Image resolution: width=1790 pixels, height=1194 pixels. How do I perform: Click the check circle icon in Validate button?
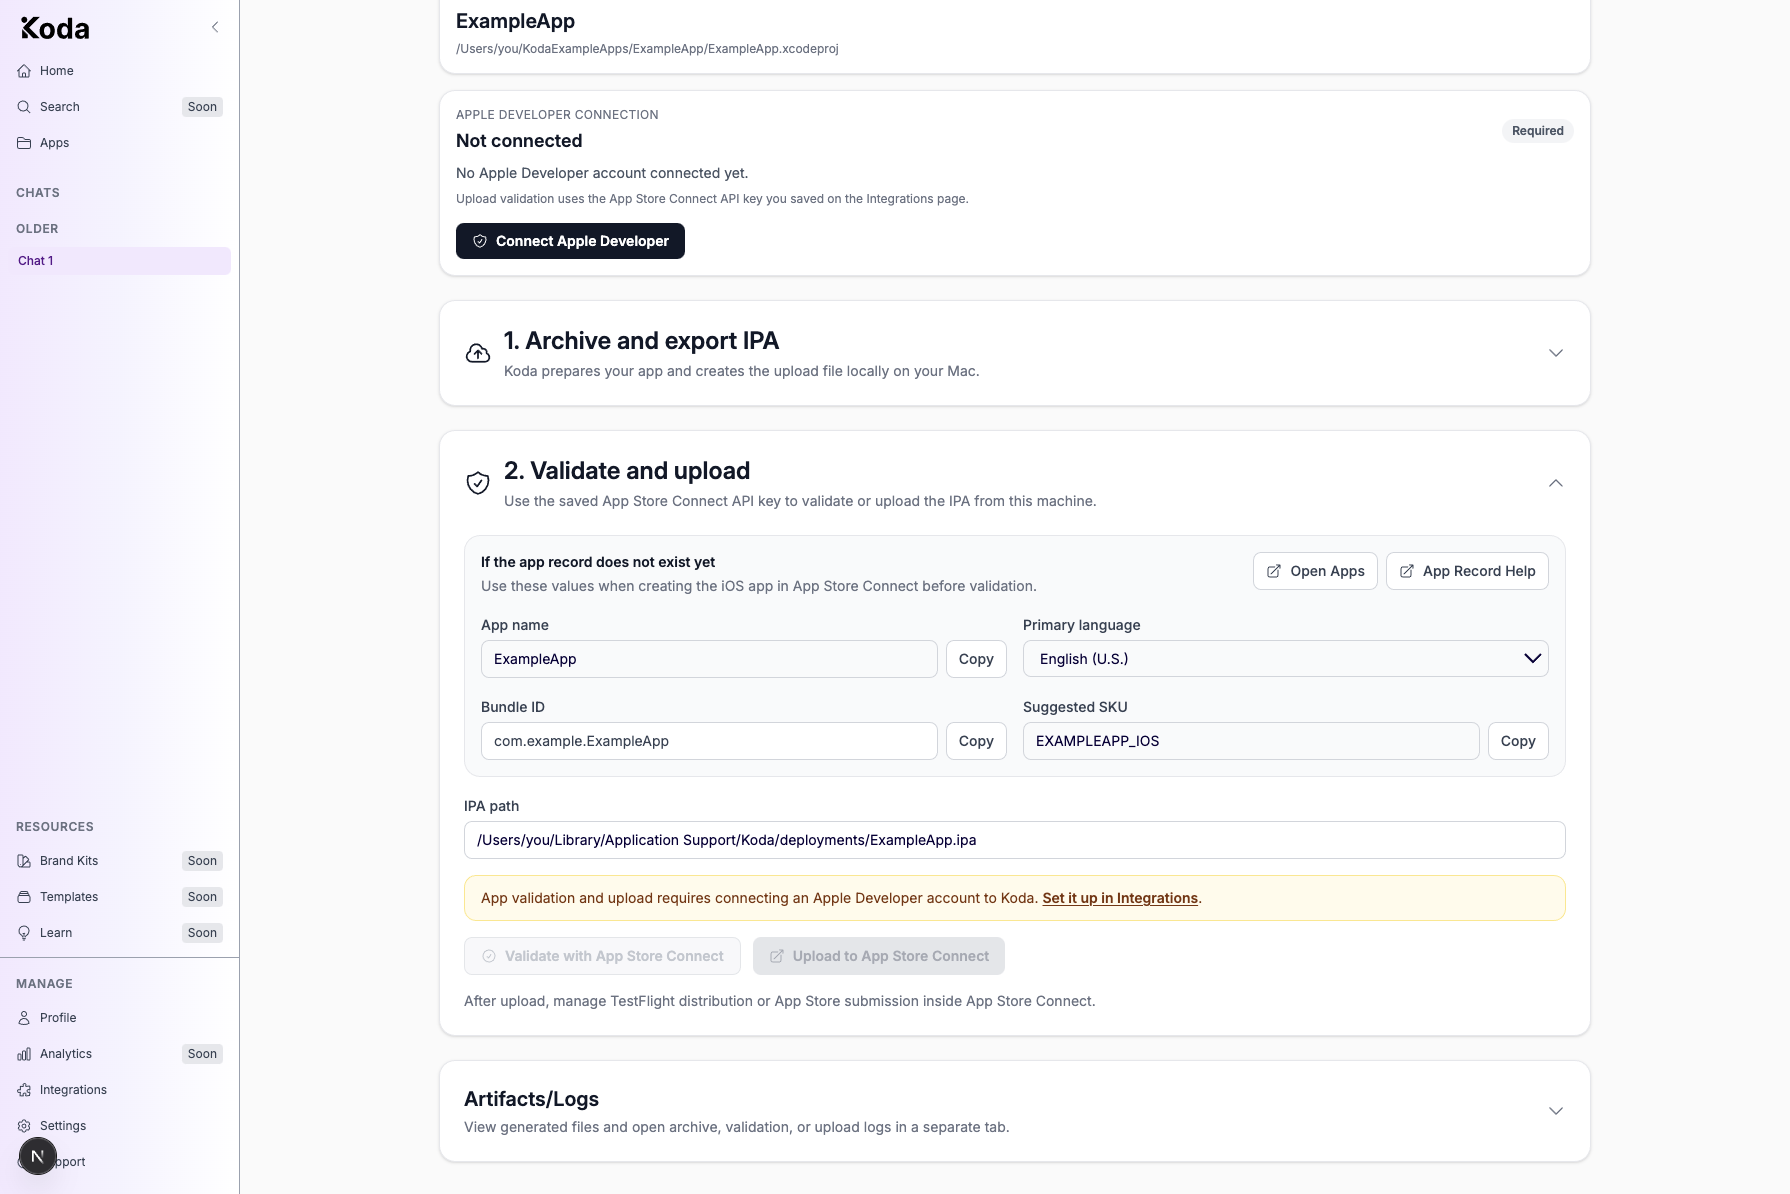coord(489,956)
